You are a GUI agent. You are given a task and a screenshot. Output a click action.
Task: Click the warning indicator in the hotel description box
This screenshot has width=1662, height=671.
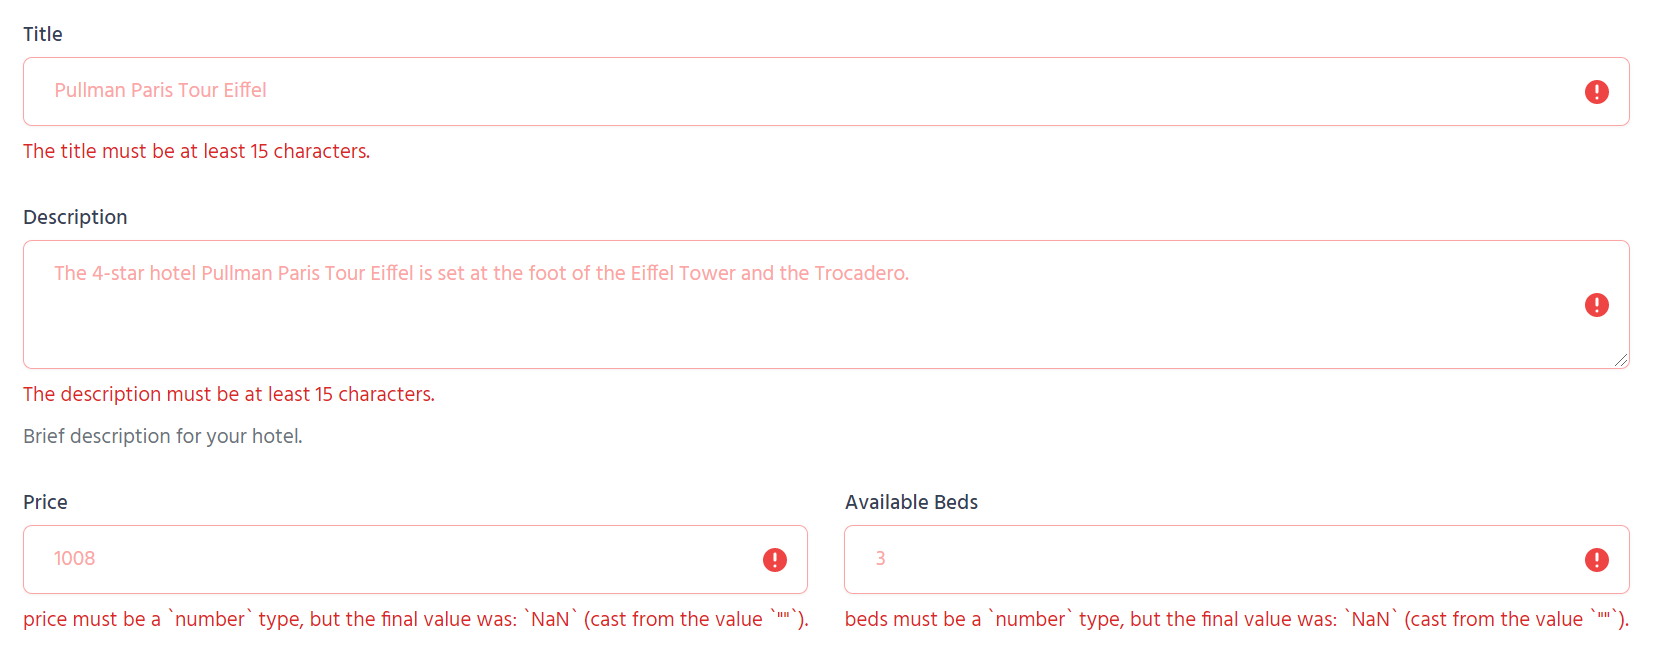pos(1597,305)
